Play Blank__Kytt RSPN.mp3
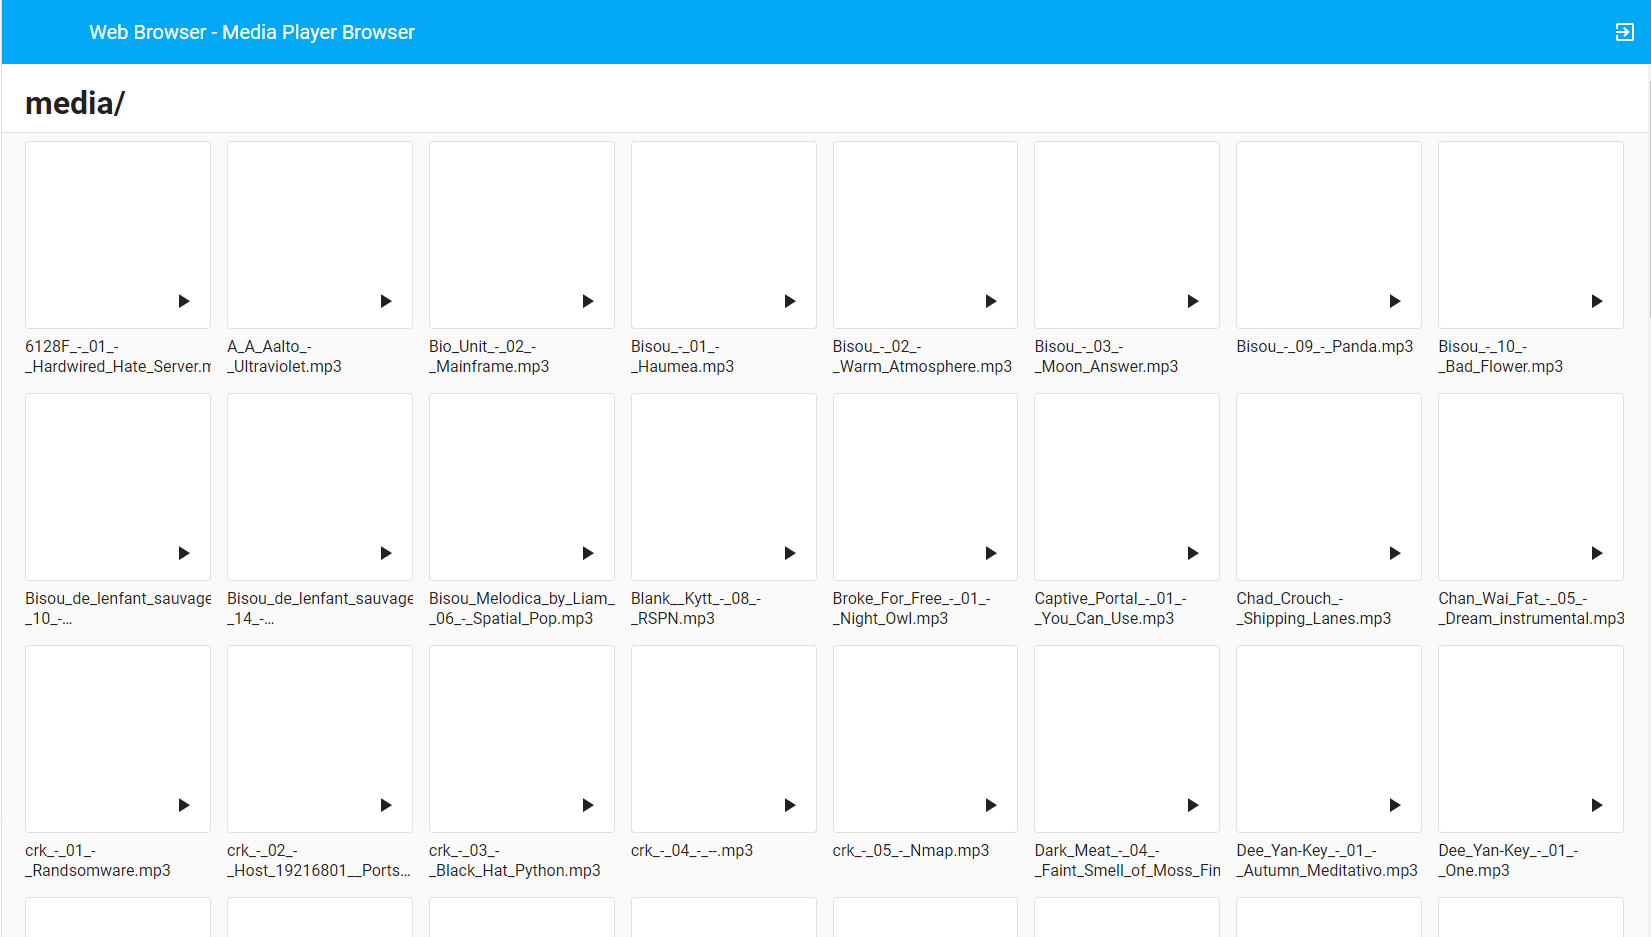This screenshot has width=1651, height=937. pyautogui.click(x=790, y=553)
